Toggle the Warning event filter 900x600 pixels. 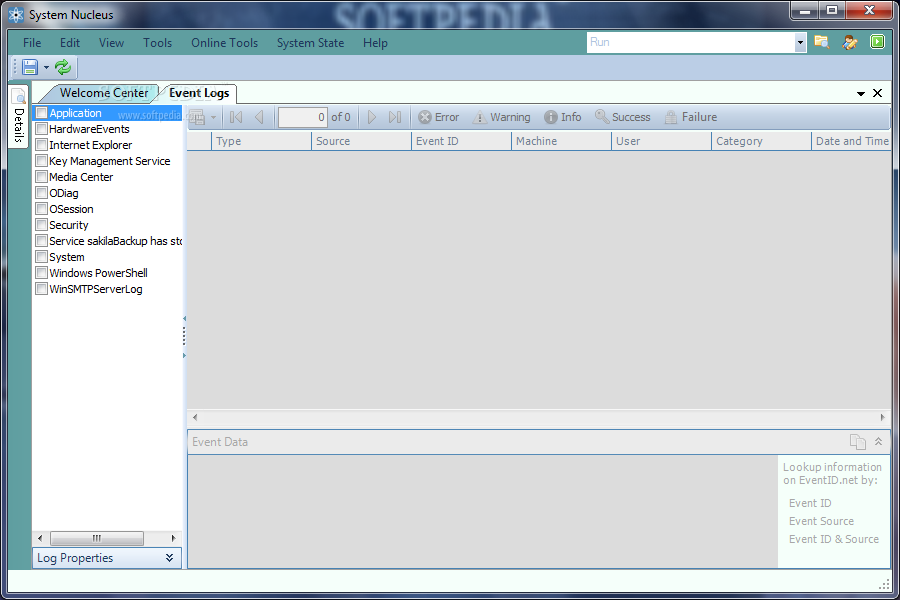(x=501, y=117)
